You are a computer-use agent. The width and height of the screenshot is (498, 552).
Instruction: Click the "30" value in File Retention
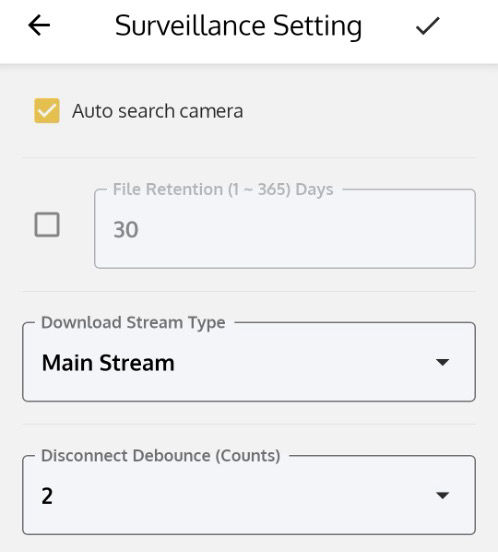point(126,230)
